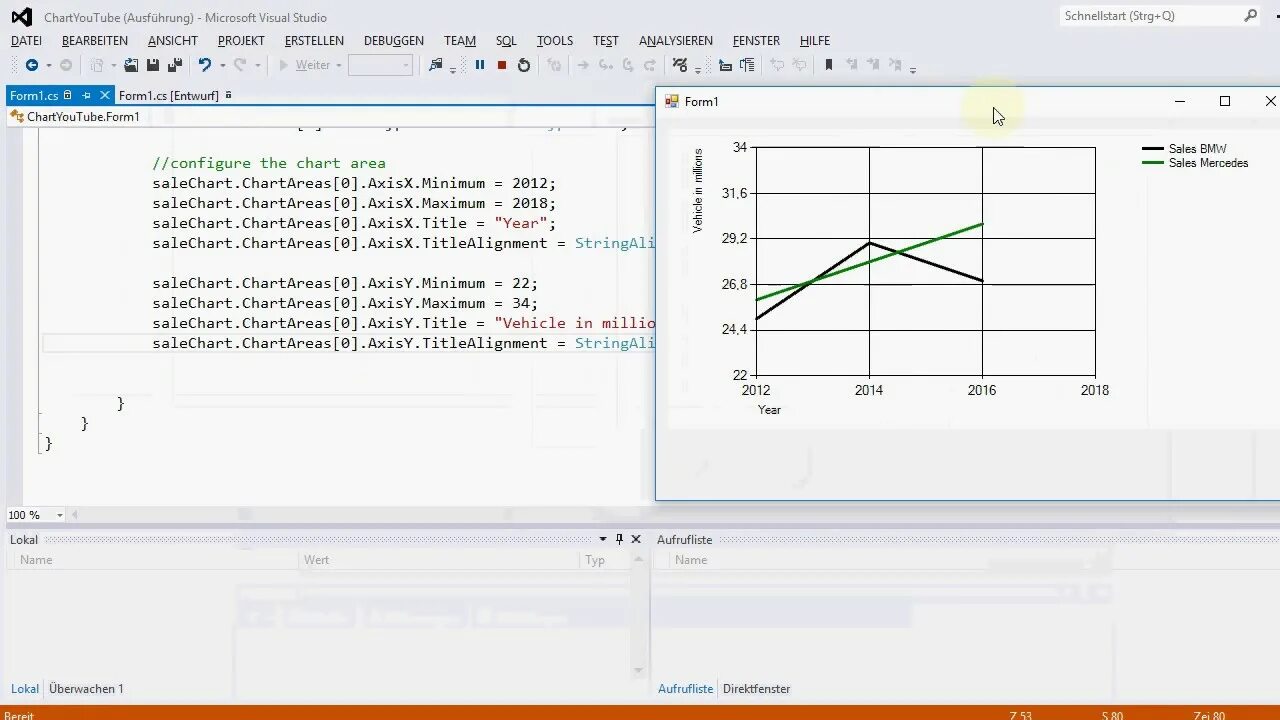Switch to the Lokal bottom tab
The image size is (1280, 720).
[25, 689]
